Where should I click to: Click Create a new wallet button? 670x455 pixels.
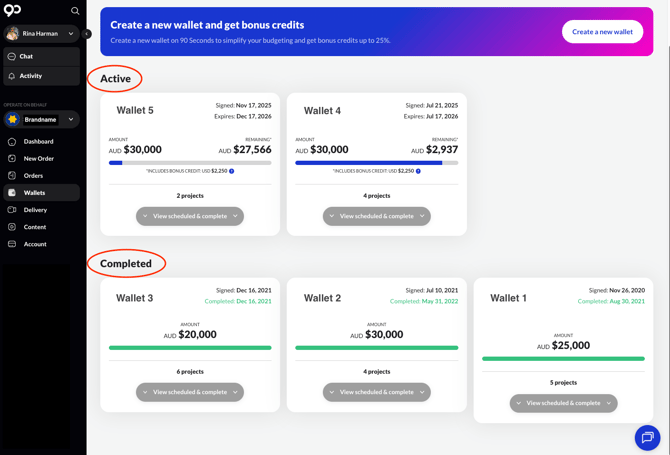pyautogui.click(x=602, y=32)
